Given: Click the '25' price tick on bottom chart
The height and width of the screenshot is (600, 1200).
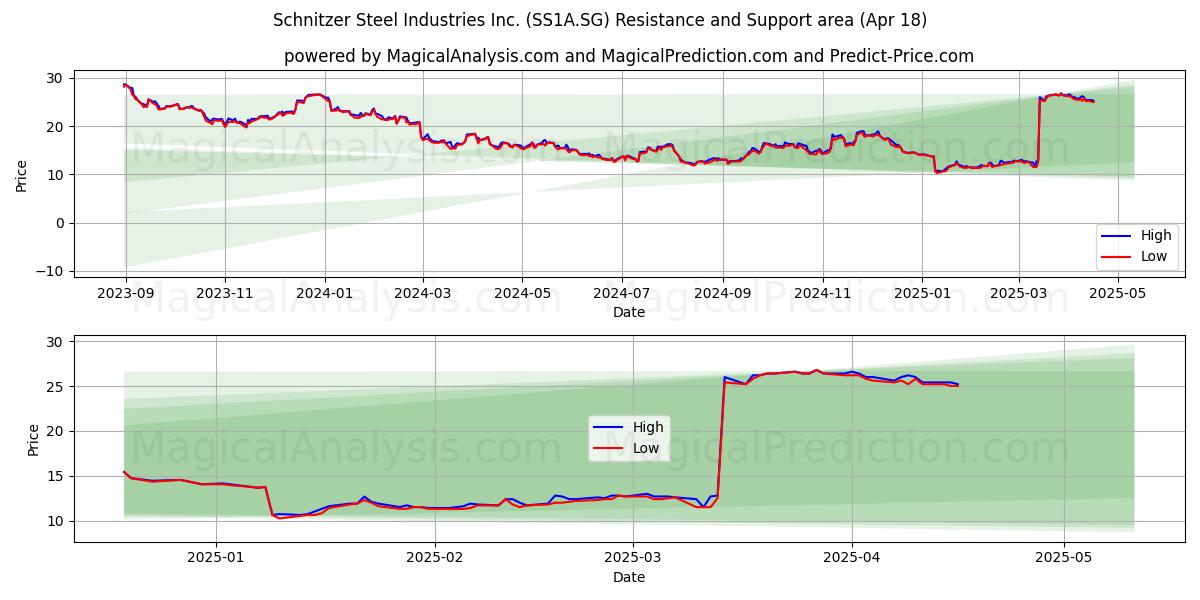Looking at the screenshot, I should coord(55,387).
